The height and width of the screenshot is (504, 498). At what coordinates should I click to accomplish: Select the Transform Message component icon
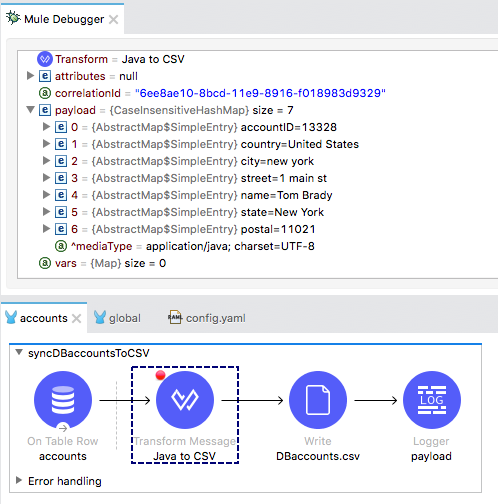(x=185, y=400)
